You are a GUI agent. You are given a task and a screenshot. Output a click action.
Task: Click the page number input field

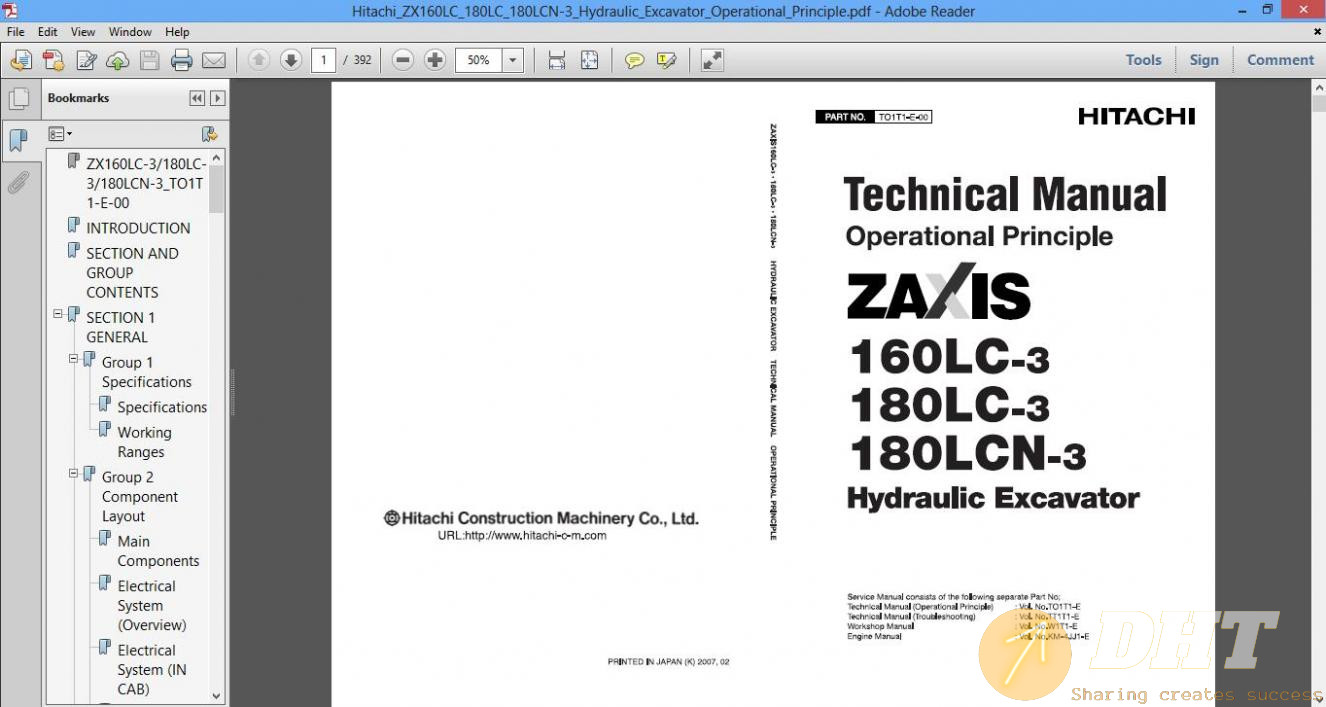pos(323,60)
